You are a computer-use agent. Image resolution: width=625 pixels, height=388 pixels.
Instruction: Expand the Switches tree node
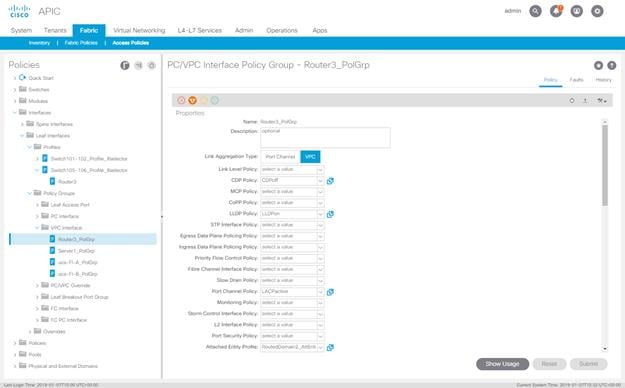[x=15, y=90]
